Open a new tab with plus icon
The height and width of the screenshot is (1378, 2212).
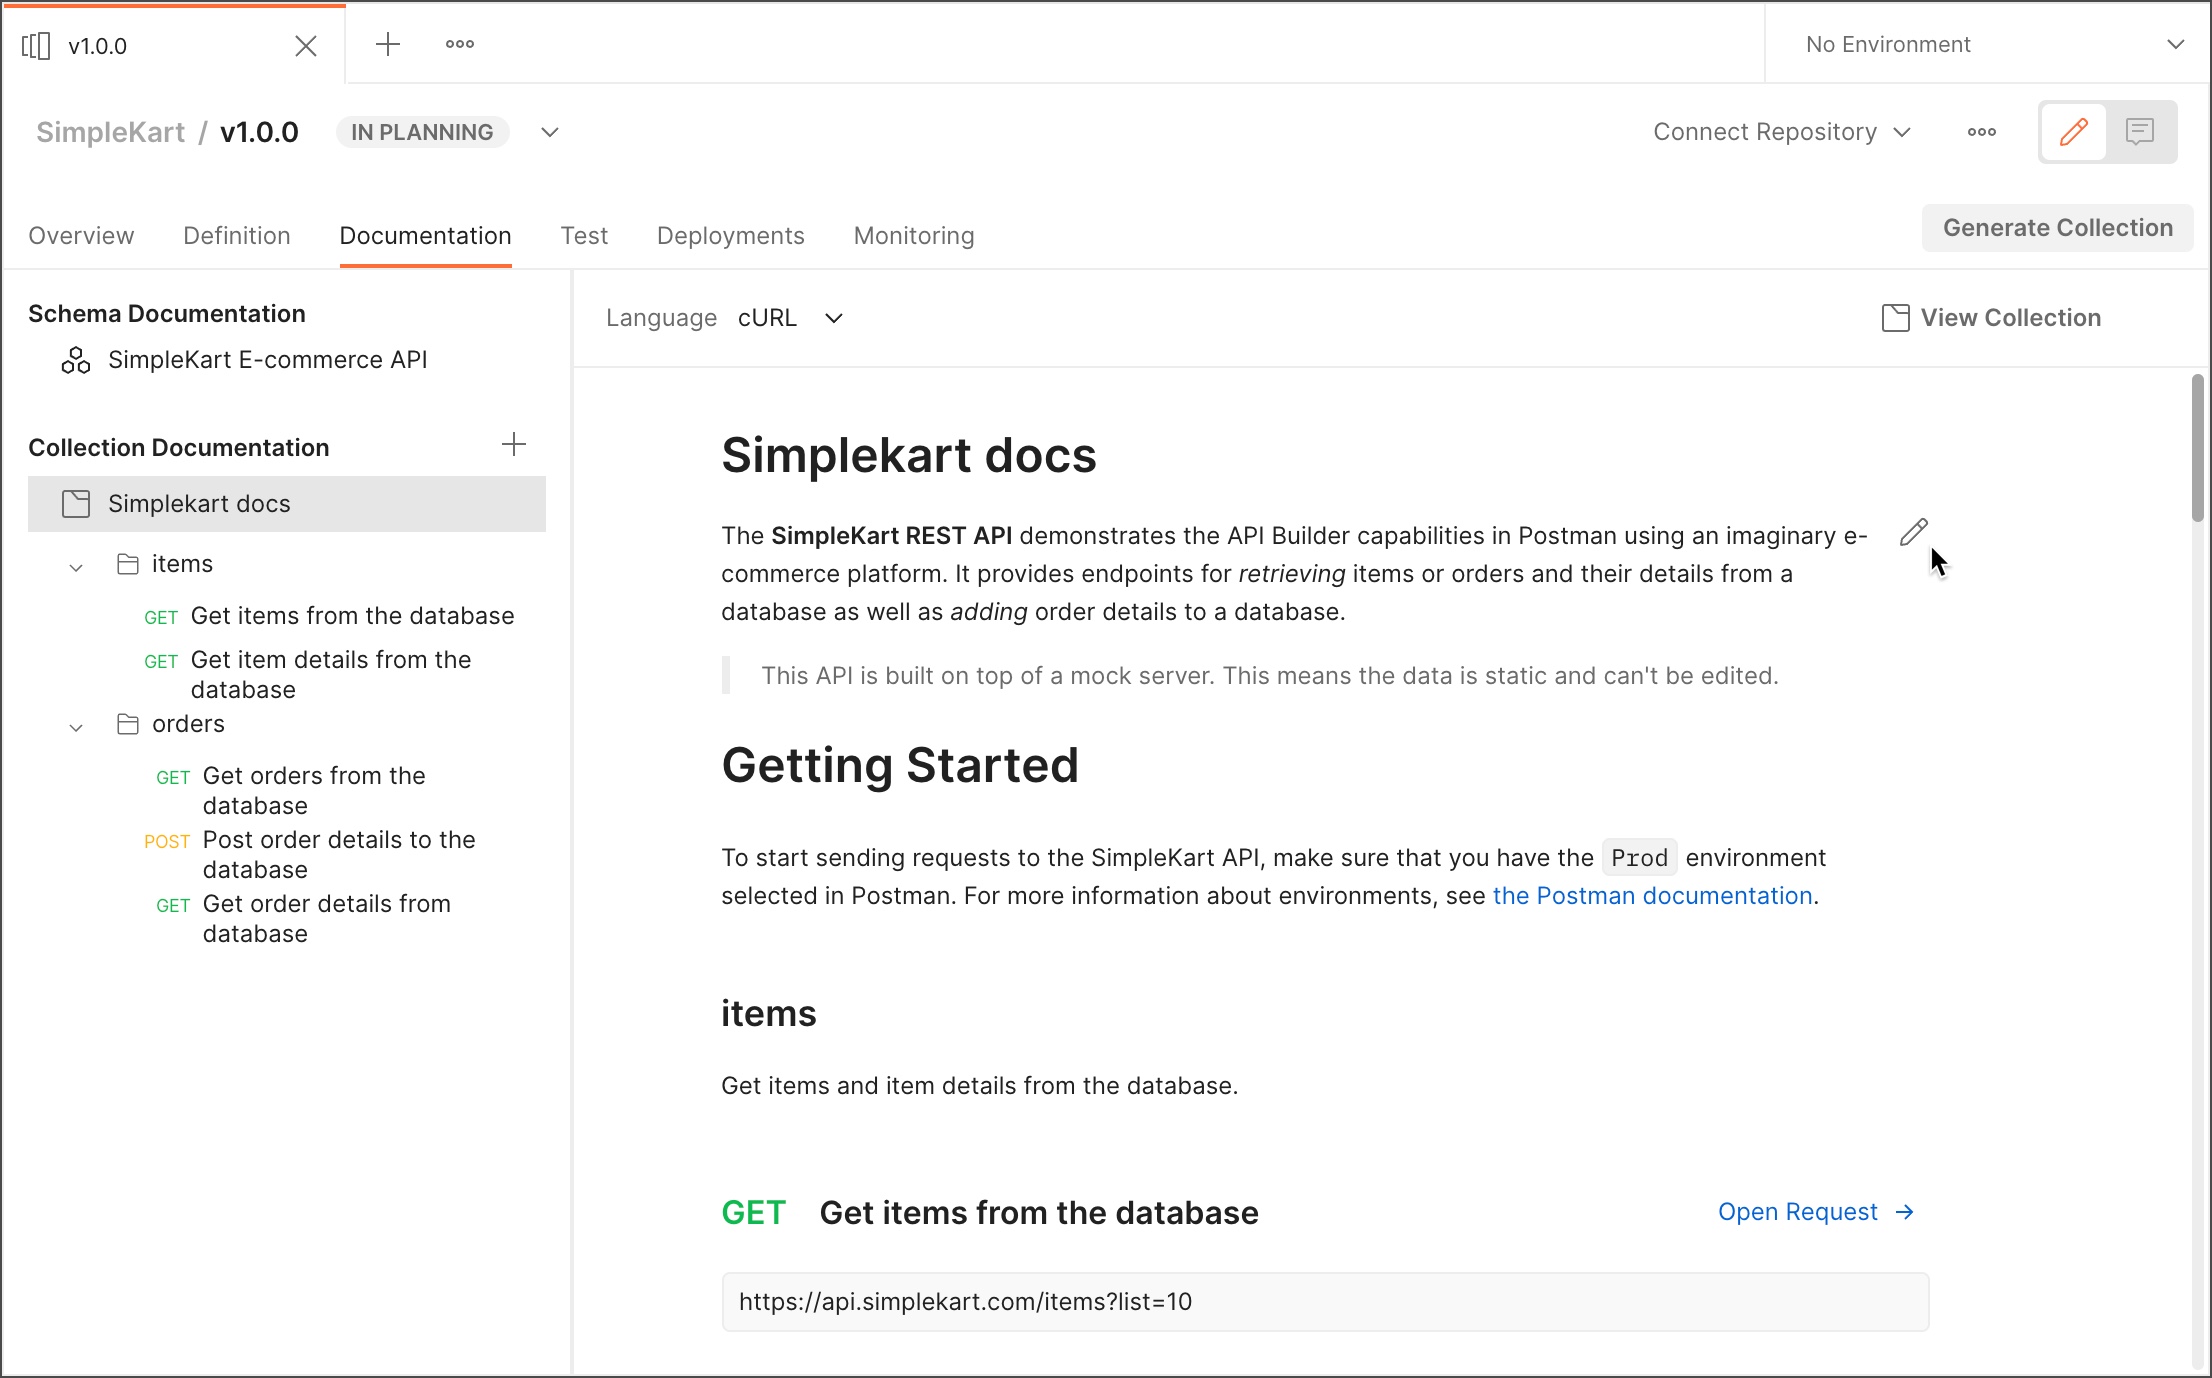click(x=388, y=44)
